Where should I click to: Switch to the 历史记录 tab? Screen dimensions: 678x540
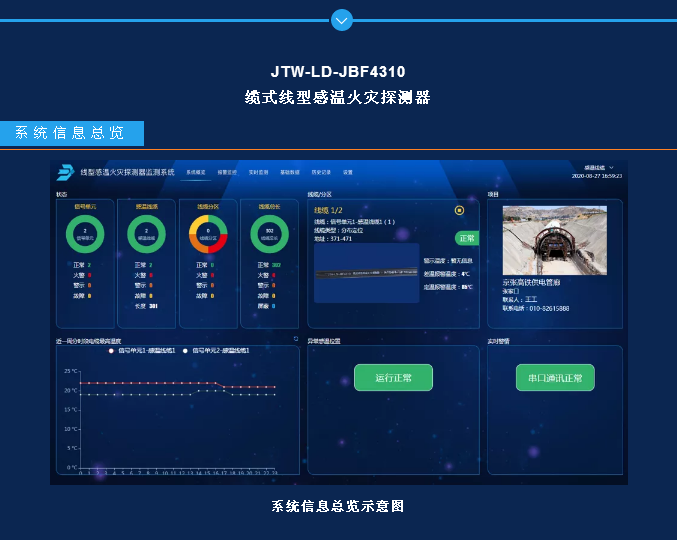pyautogui.click(x=320, y=172)
